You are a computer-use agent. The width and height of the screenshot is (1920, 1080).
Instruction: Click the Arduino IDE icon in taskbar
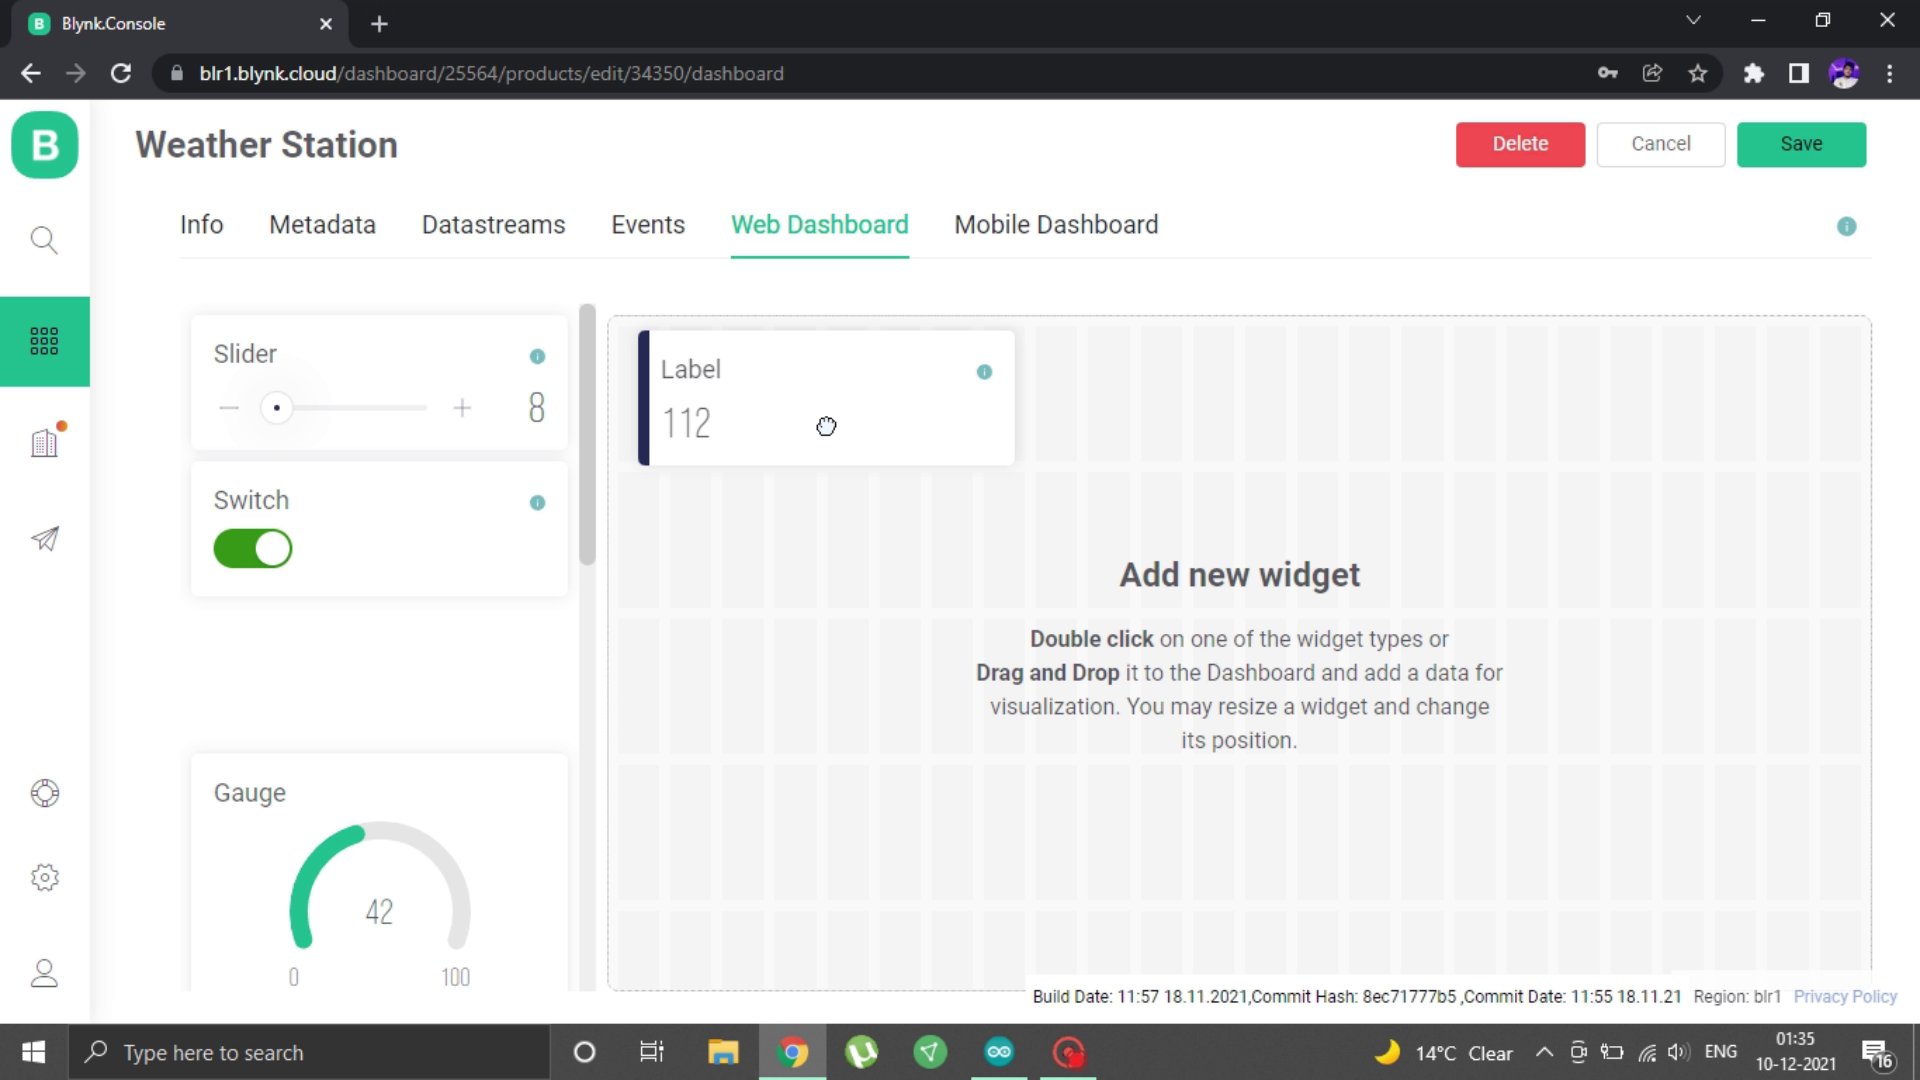[x=998, y=1052]
